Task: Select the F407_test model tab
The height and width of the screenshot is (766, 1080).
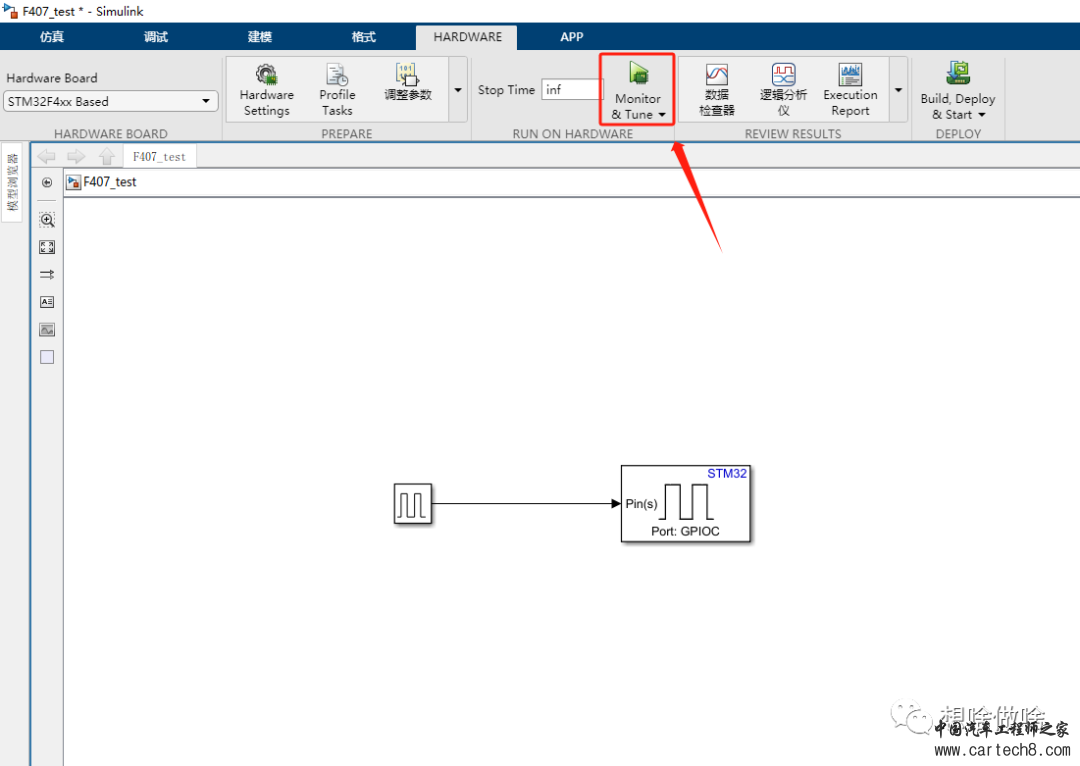Action: 159,157
